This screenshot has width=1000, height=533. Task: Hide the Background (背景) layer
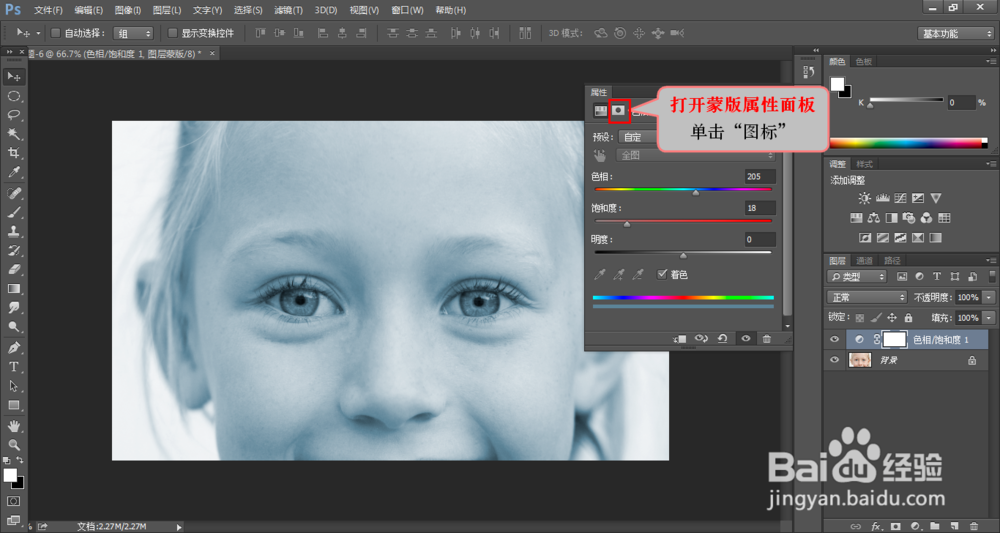click(x=834, y=360)
